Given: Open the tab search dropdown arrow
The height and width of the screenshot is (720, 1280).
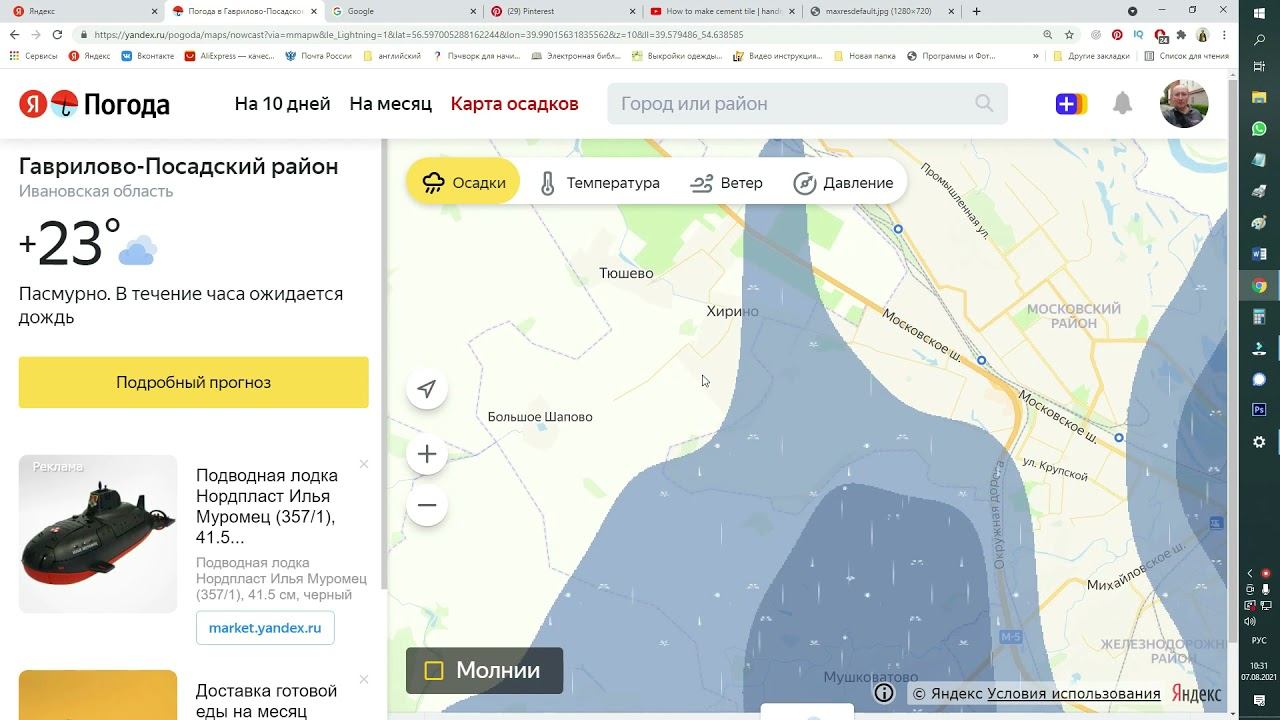Looking at the screenshot, I should tap(1132, 11).
